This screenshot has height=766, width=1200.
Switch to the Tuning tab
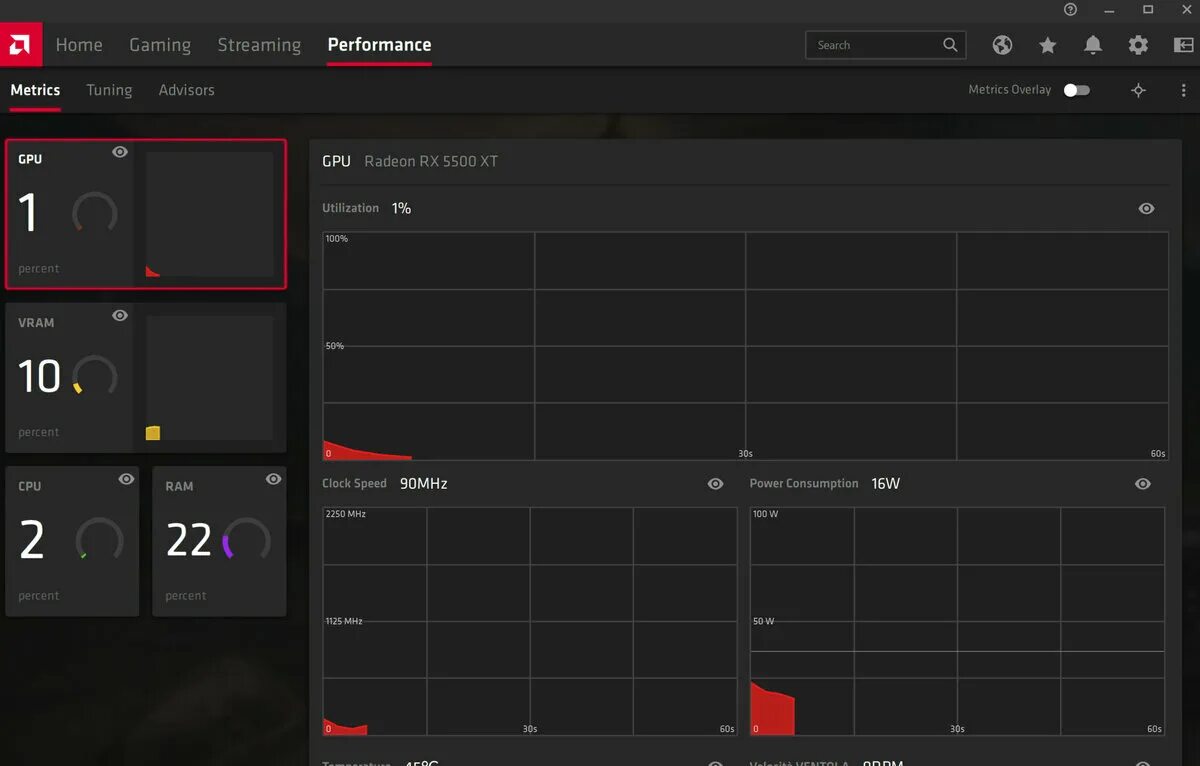(x=109, y=90)
